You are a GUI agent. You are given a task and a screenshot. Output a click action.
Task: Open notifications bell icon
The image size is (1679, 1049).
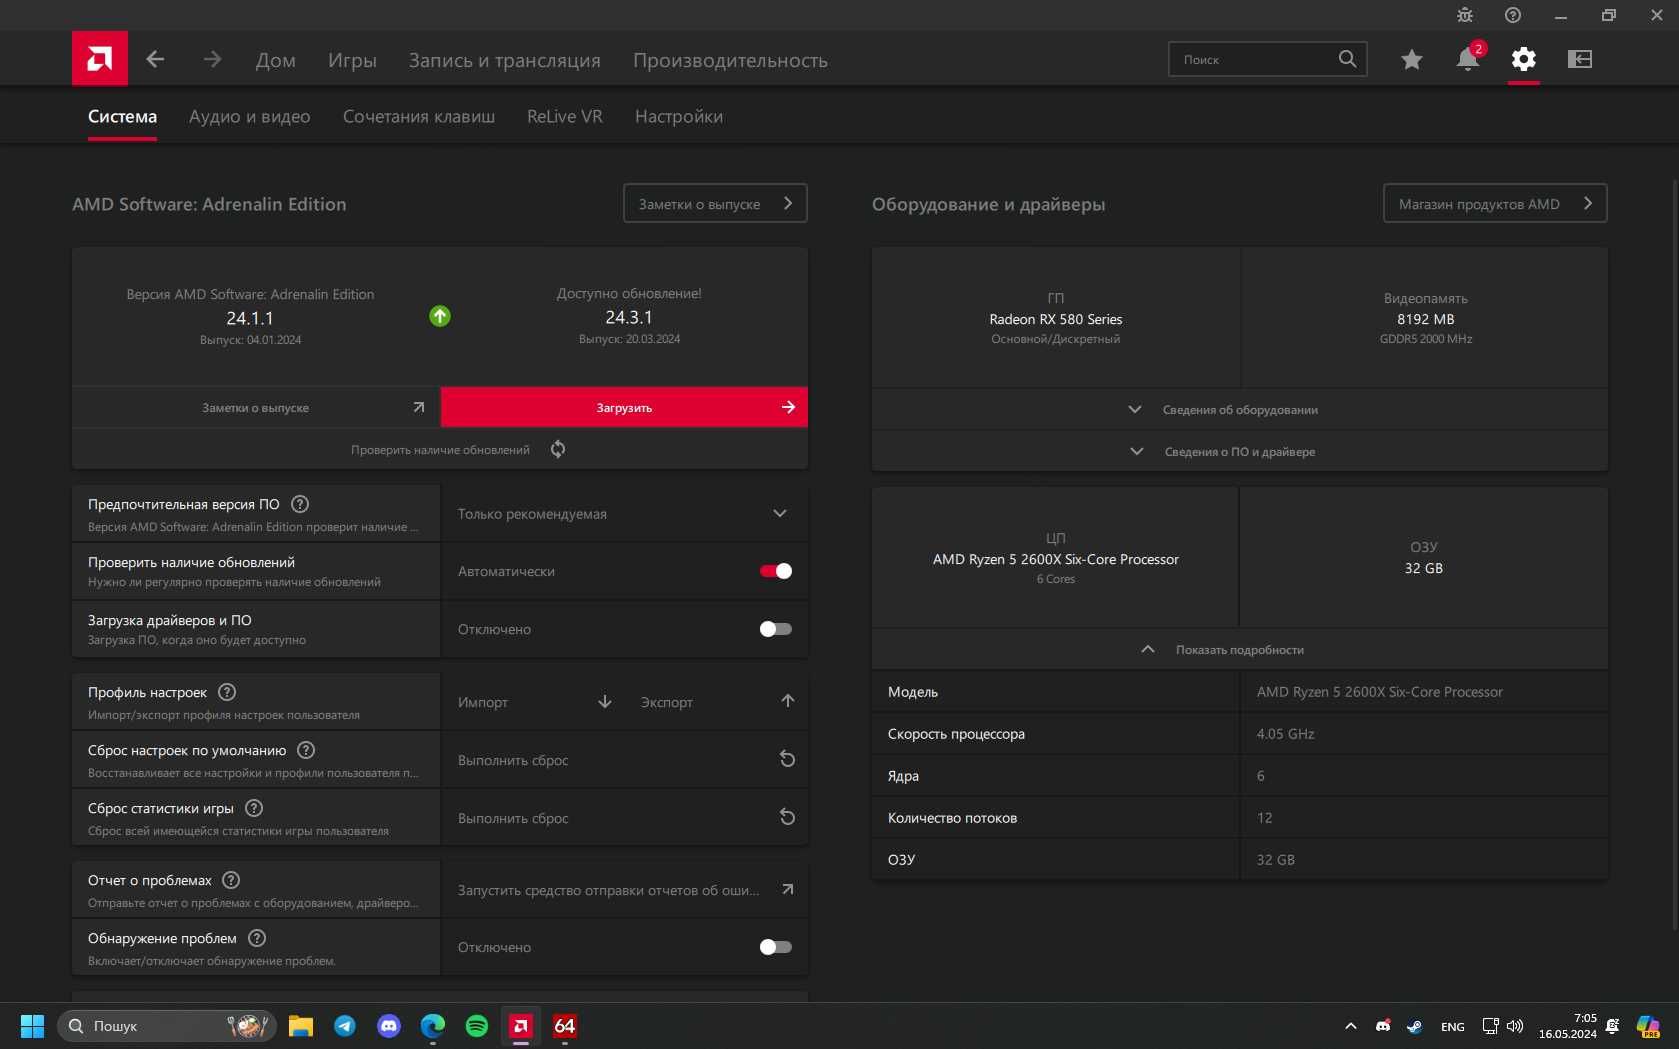click(1467, 59)
